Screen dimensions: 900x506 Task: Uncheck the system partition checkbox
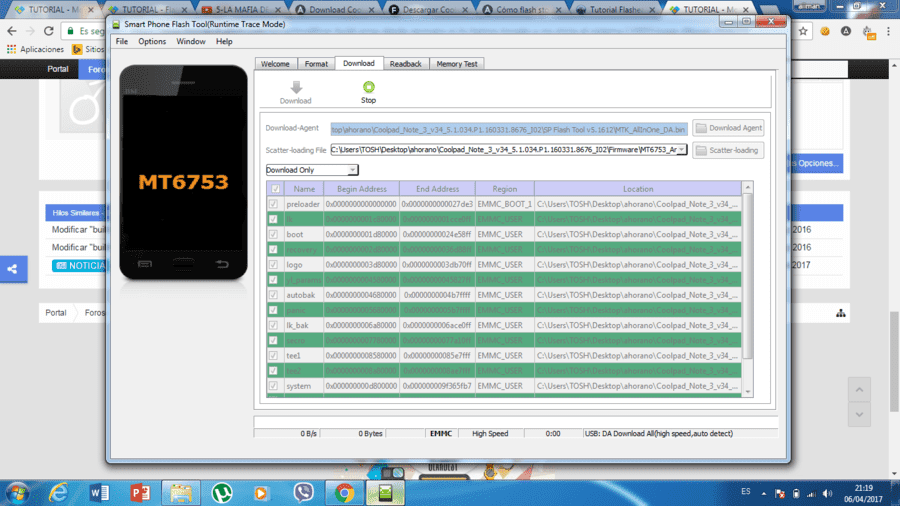273,386
